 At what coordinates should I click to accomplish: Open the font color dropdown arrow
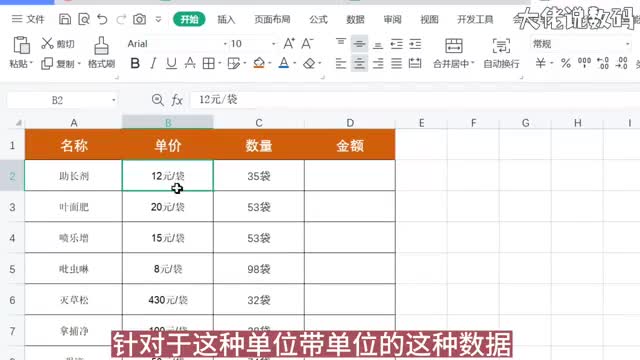coord(295,63)
